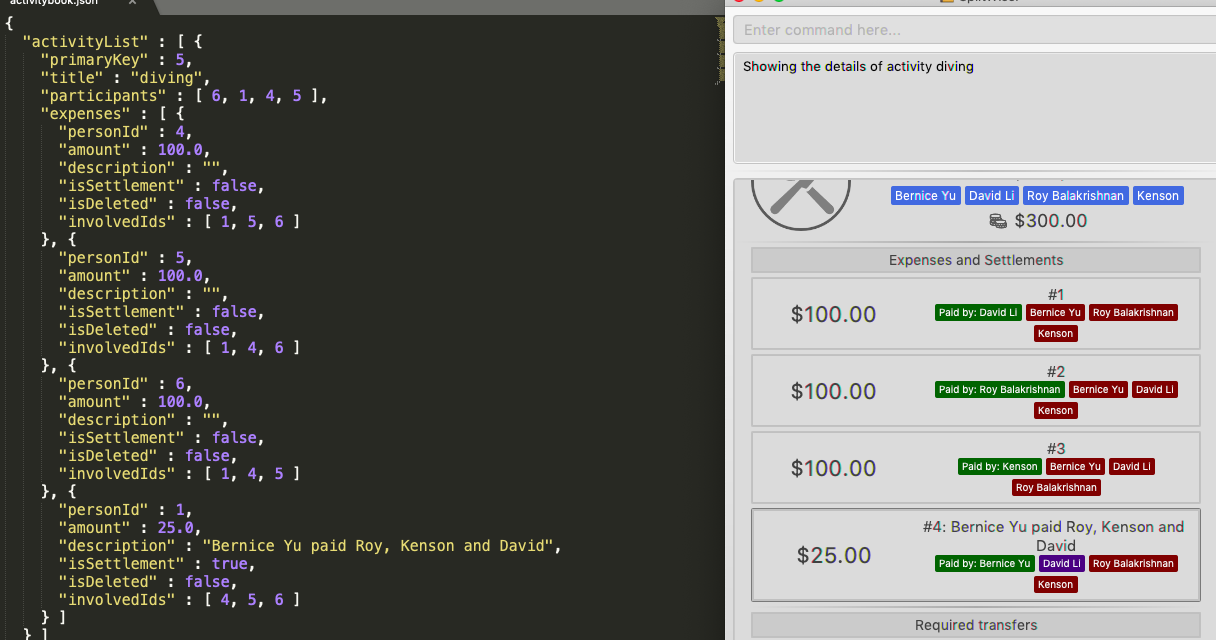Select expense card #2's $100.00 amount
The image size is (1216, 640).
(x=833, y=391)
